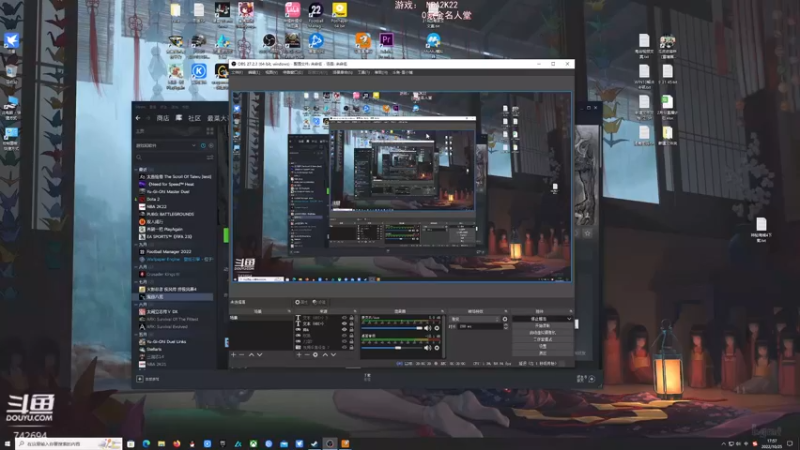Adjust the mic/Aux volume slider
800x450 pixels.
tap(392, 328)
